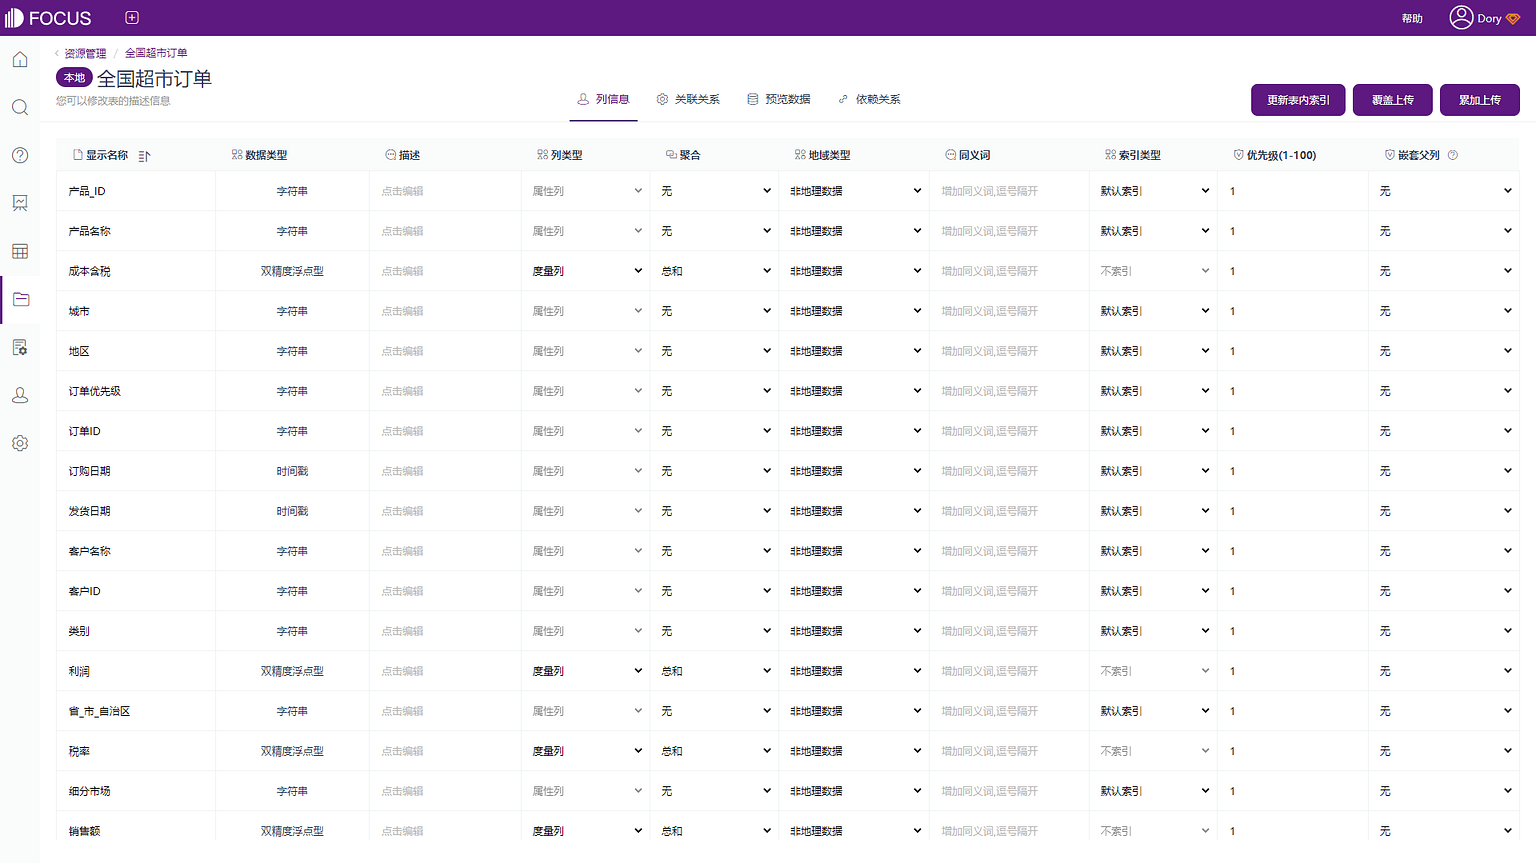The height and width of the screenshot is (863, 1536).
Task: Click the 本地 tag next to title
Action: point(74,78)
